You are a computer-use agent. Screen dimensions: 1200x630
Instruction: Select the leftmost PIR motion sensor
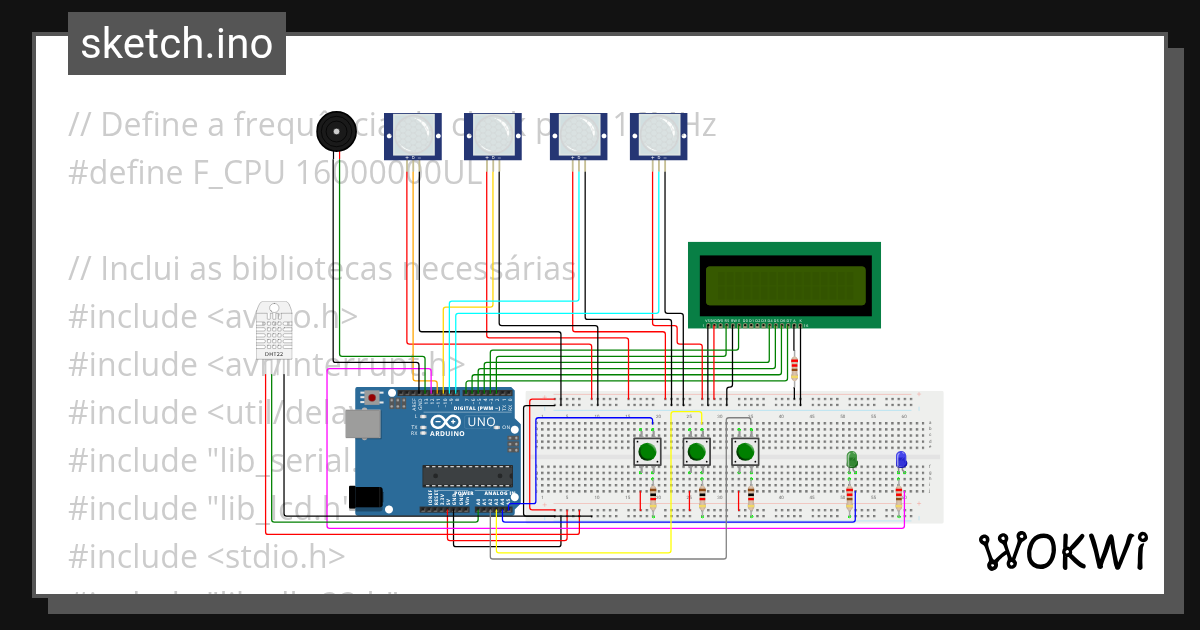coord(412,135)
